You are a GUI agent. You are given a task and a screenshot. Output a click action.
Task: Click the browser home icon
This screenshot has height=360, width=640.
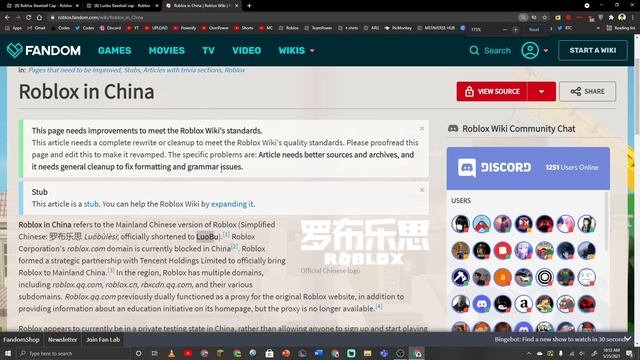click(x=39, y=18)
